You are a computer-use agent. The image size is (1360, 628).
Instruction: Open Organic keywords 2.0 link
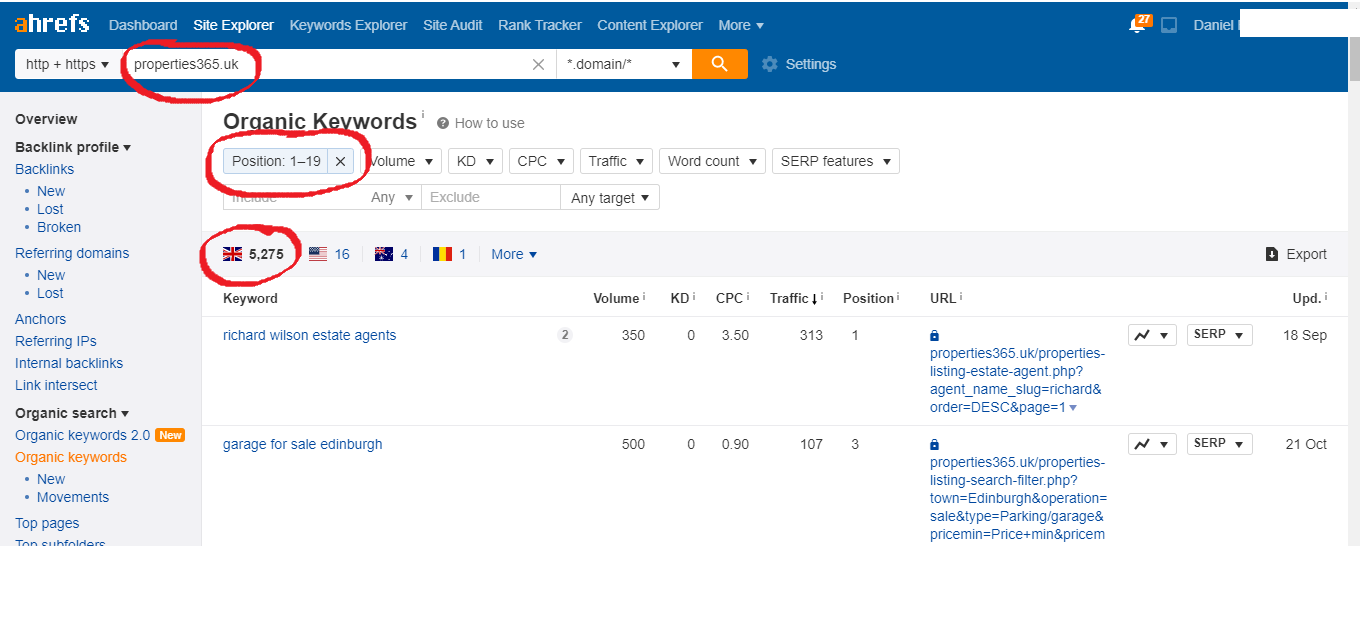(82, 435)
